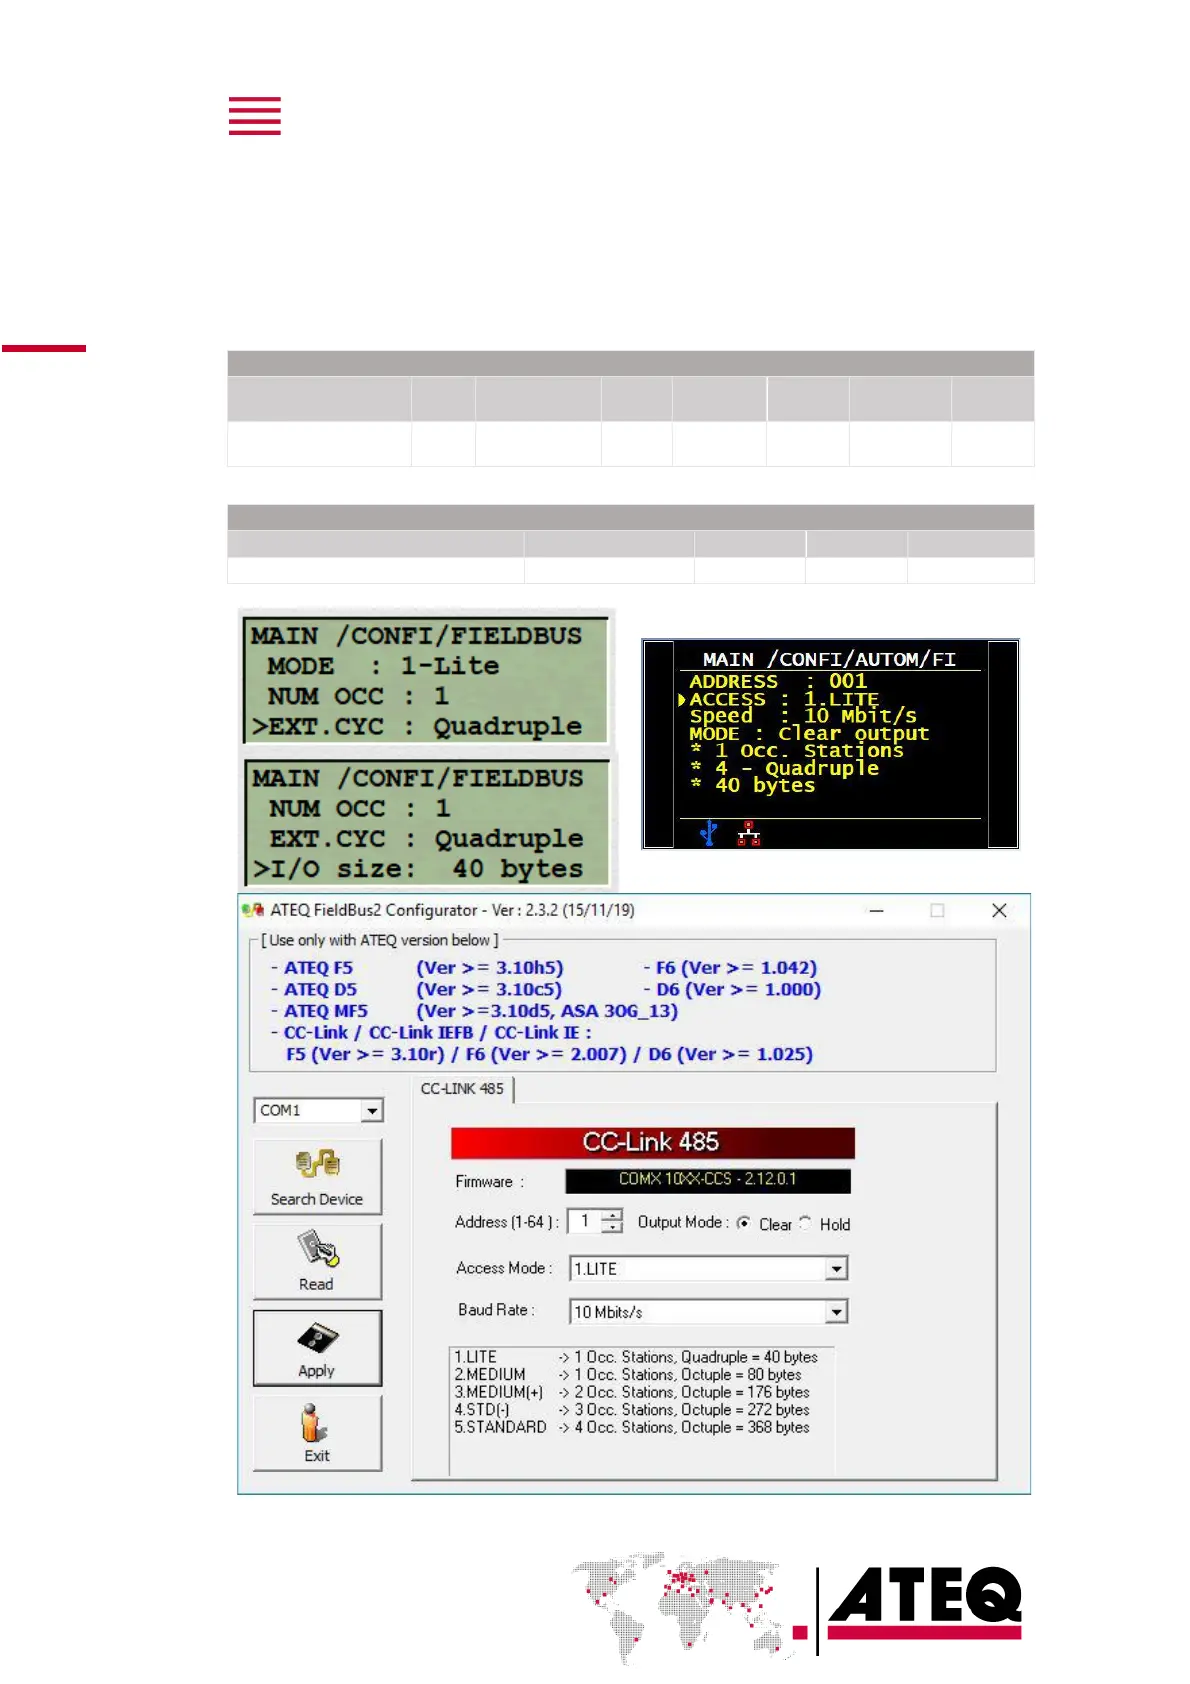Click the 'ADDRESS : 001' display line
This screenshot has width=1190, height=1684.
point(778,681)
